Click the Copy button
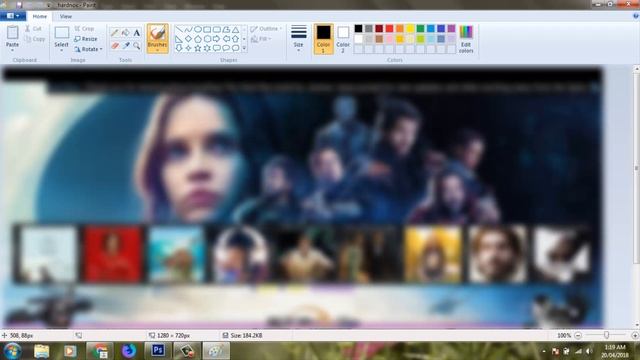Viewport: 640px width, 360px height. point(35,39)
